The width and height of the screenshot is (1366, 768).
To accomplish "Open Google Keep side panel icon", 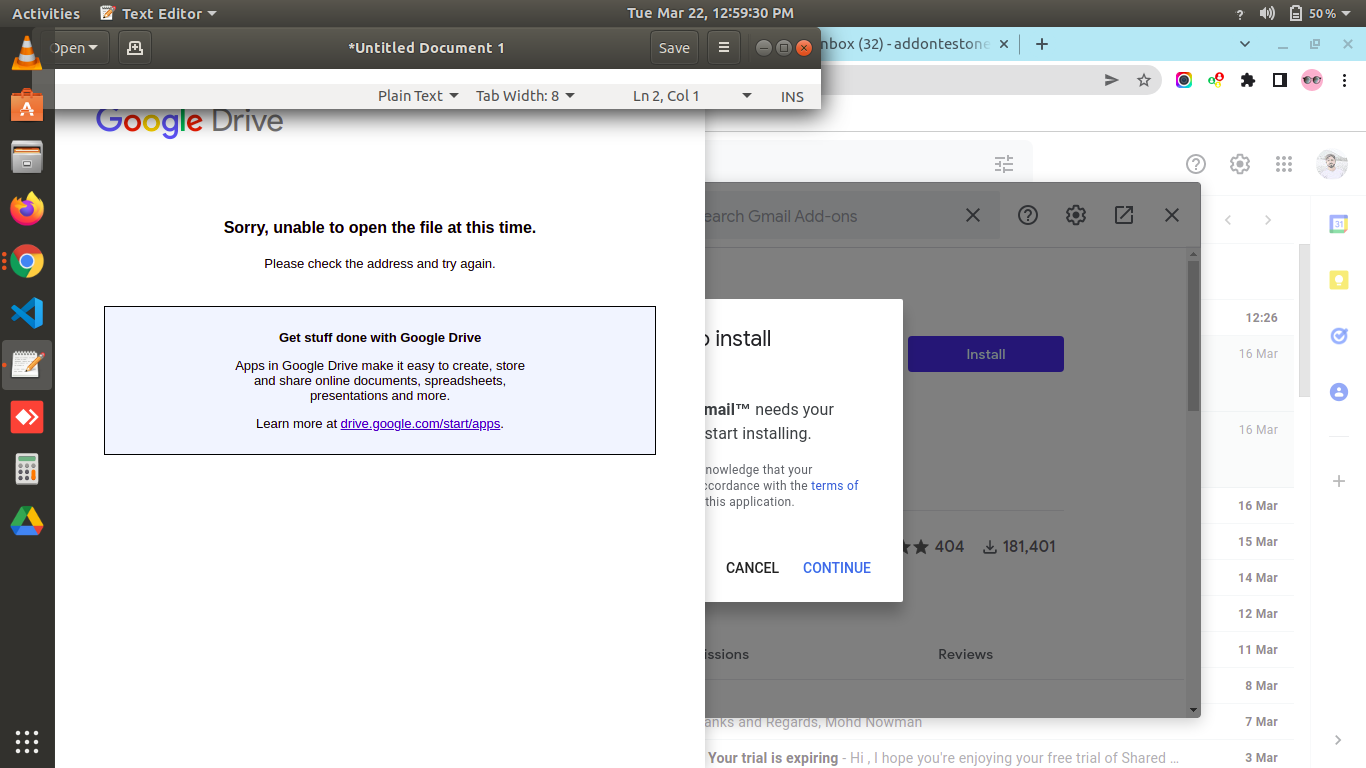I will point(1339,280).
